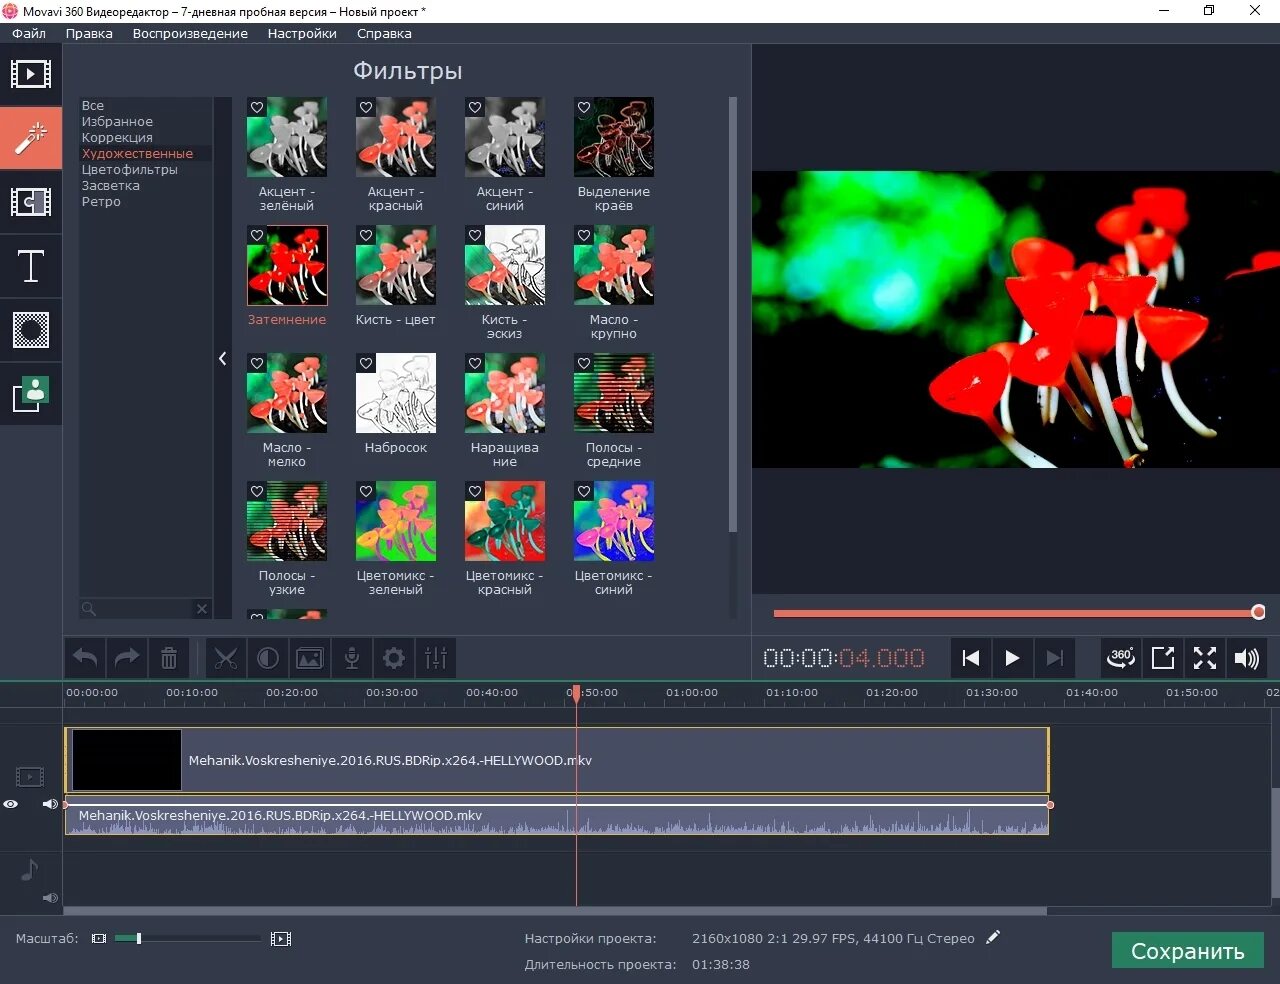The height and width of the screenshot is (984, 1280).
Task: Favorite the Затемнение filter
Action: pyautogui.click(x=257, y=235)
